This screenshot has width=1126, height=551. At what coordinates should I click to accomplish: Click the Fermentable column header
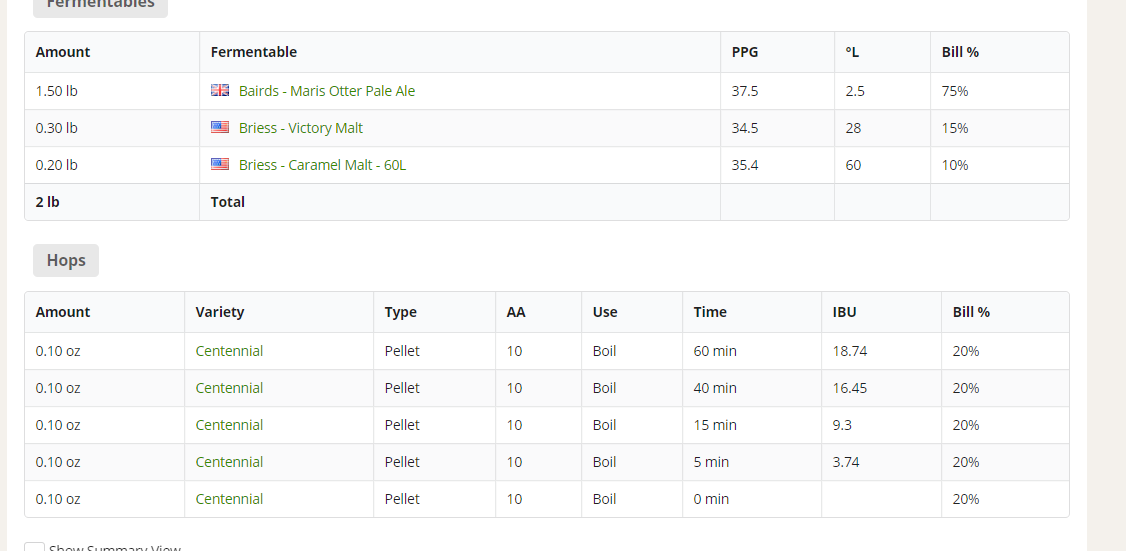tap(253, 52)
